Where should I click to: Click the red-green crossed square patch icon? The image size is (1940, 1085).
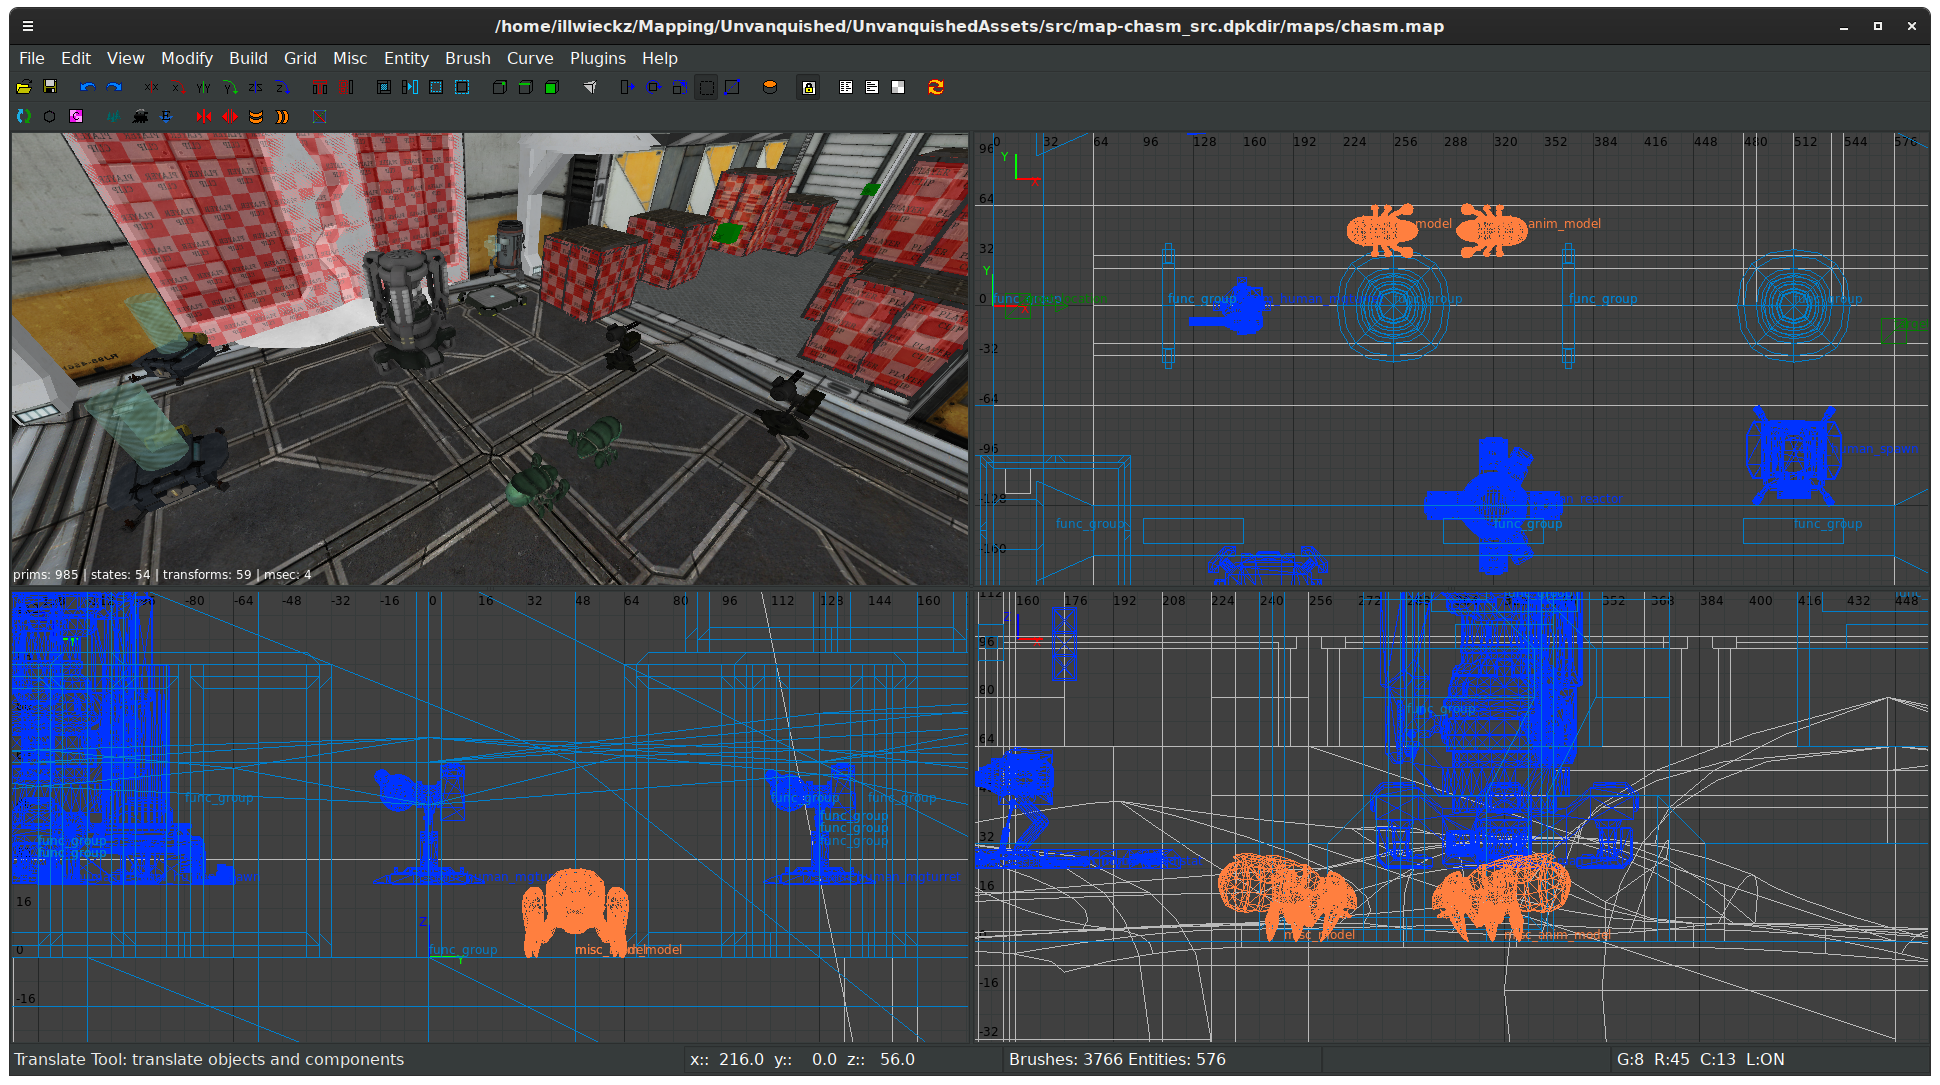click(320, 116)
